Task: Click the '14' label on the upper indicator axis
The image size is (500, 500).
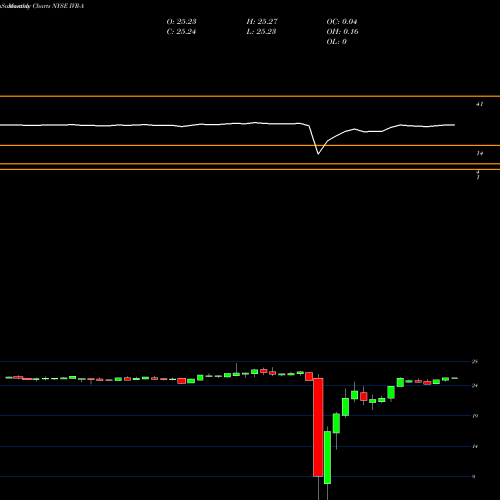Action: tap(479, 153)
